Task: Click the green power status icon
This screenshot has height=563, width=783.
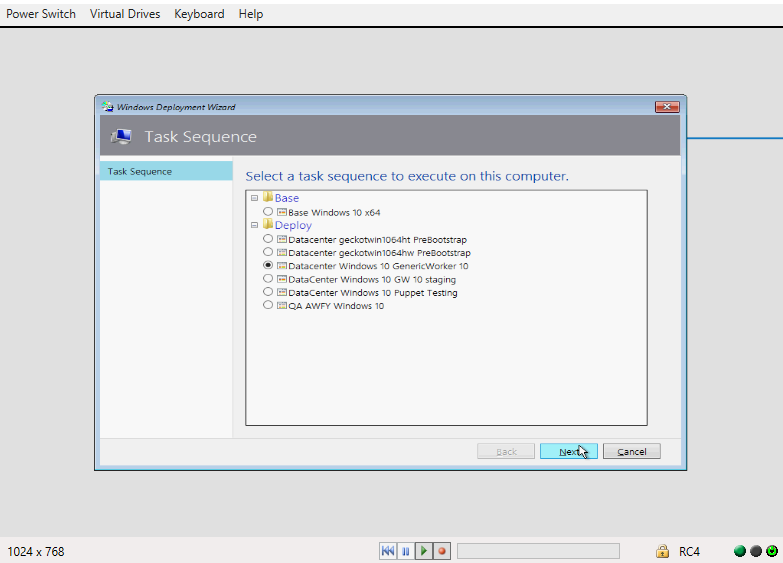Action: (x=772, y=551)
